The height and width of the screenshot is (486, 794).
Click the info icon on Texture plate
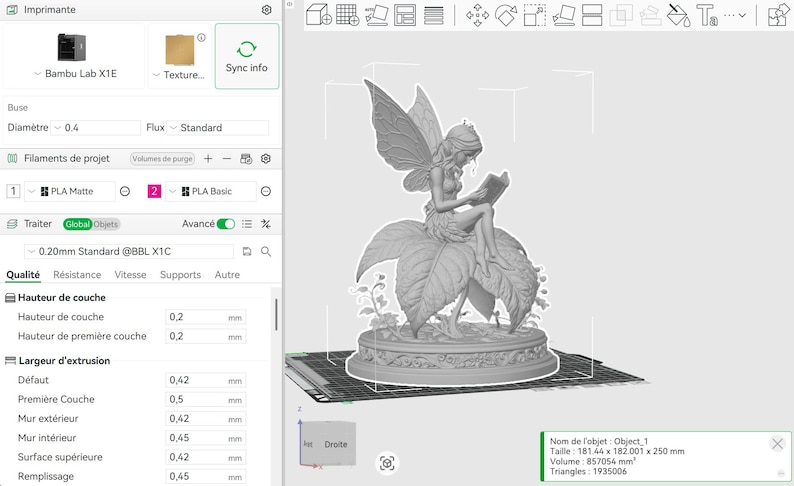(x=202, y=37)
